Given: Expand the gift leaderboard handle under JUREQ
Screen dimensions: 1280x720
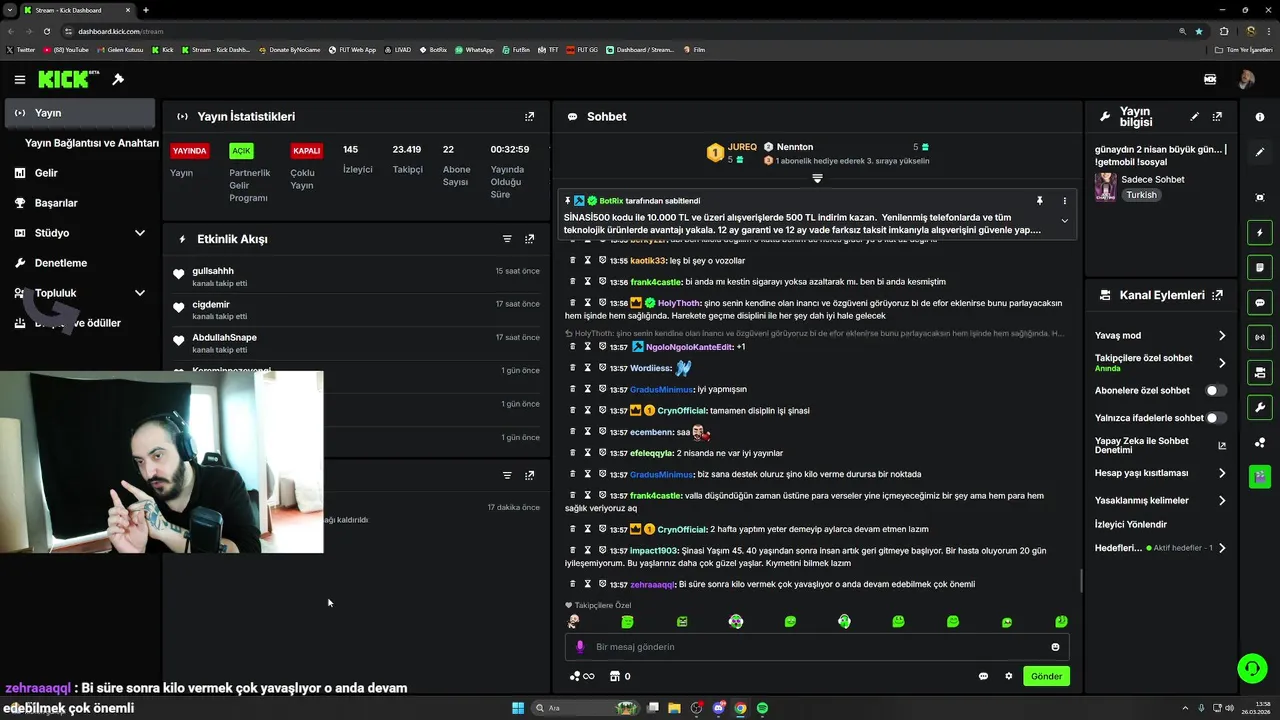Looking at the screenshot, I should coord(817,179).
